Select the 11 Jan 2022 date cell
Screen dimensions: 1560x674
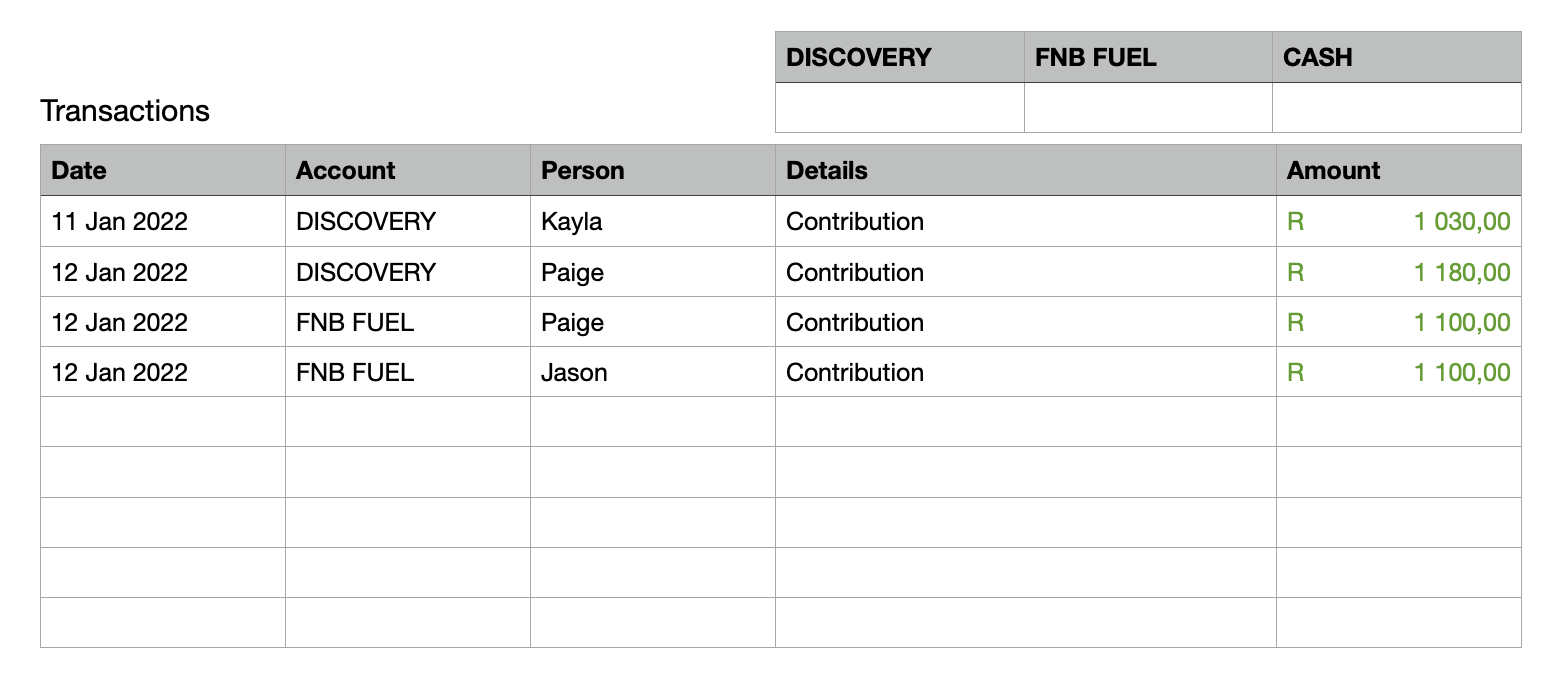tap(162, 222)
